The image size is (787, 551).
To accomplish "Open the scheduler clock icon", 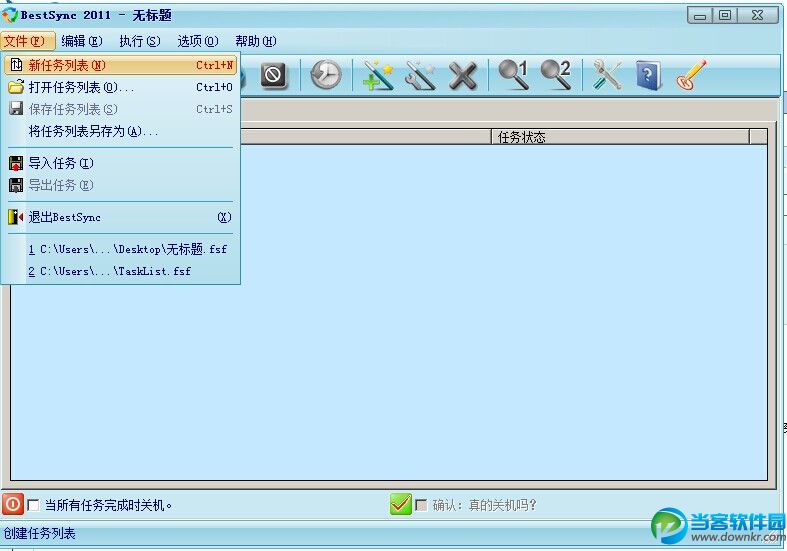I will (326, 75).
